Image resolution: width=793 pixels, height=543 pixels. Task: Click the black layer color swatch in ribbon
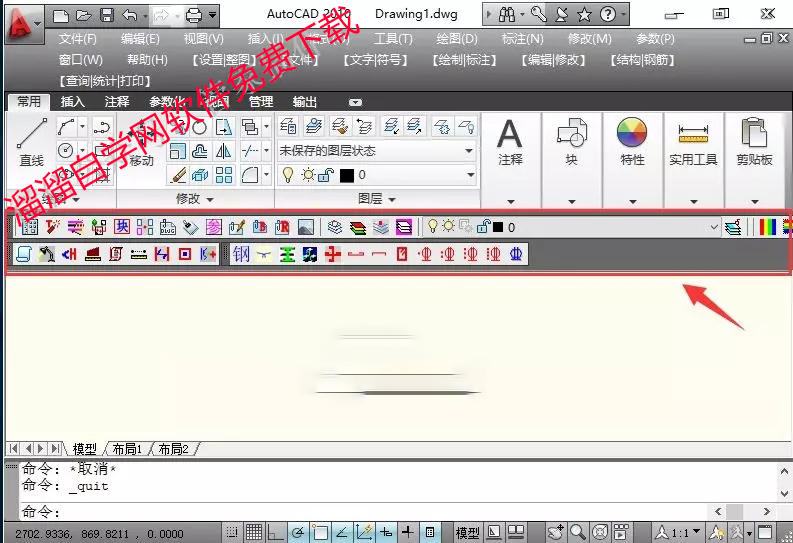click(x=347, y=175)
